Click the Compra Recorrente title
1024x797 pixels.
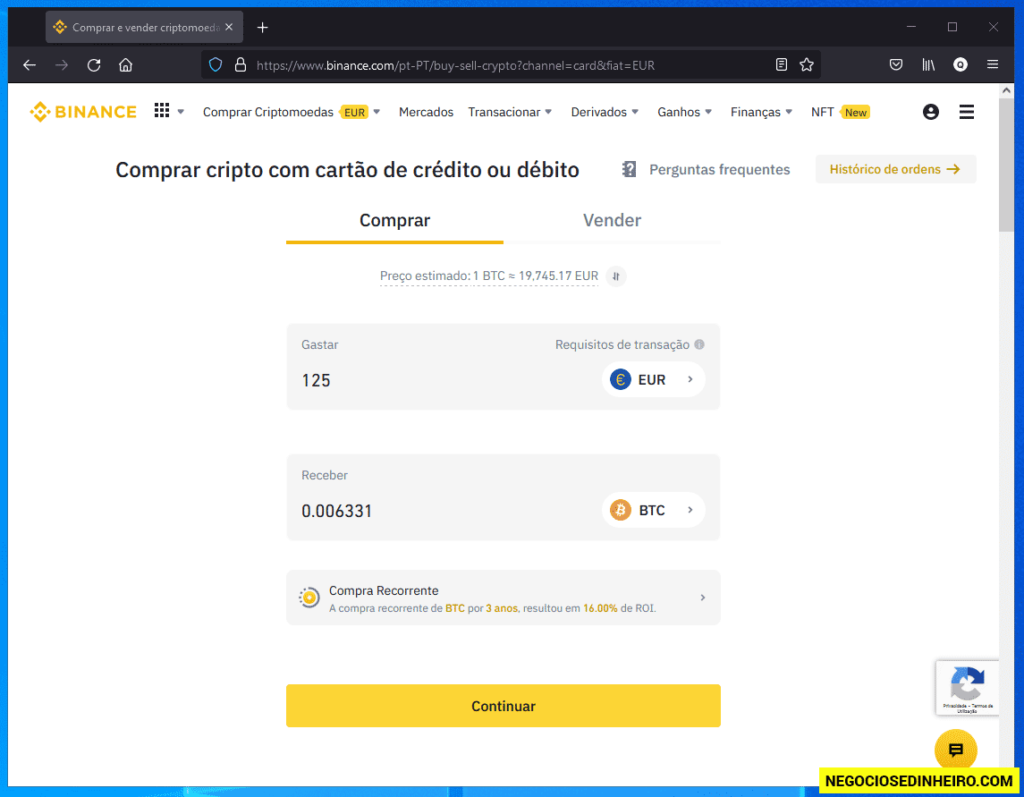click(x=383, y=591)
